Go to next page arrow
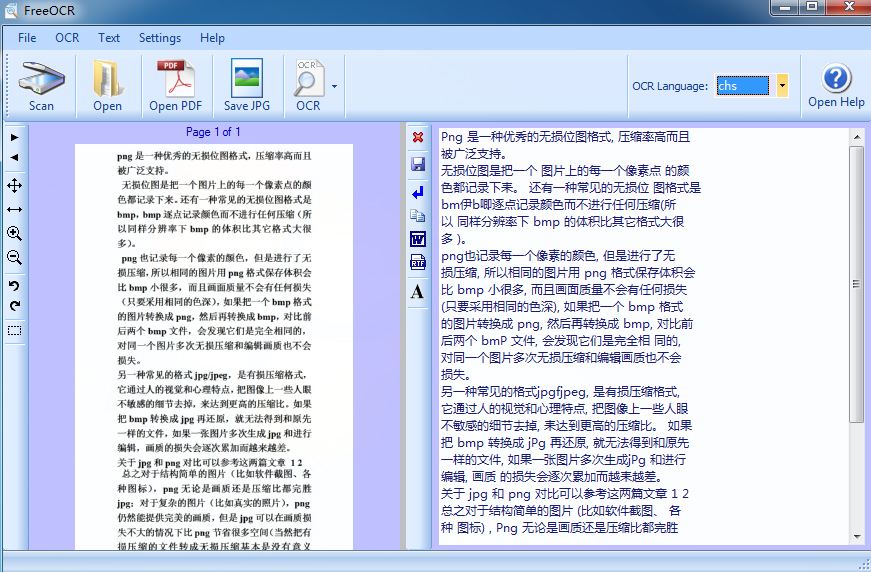This screenshot has height=572, width=871. coord(14,137)
